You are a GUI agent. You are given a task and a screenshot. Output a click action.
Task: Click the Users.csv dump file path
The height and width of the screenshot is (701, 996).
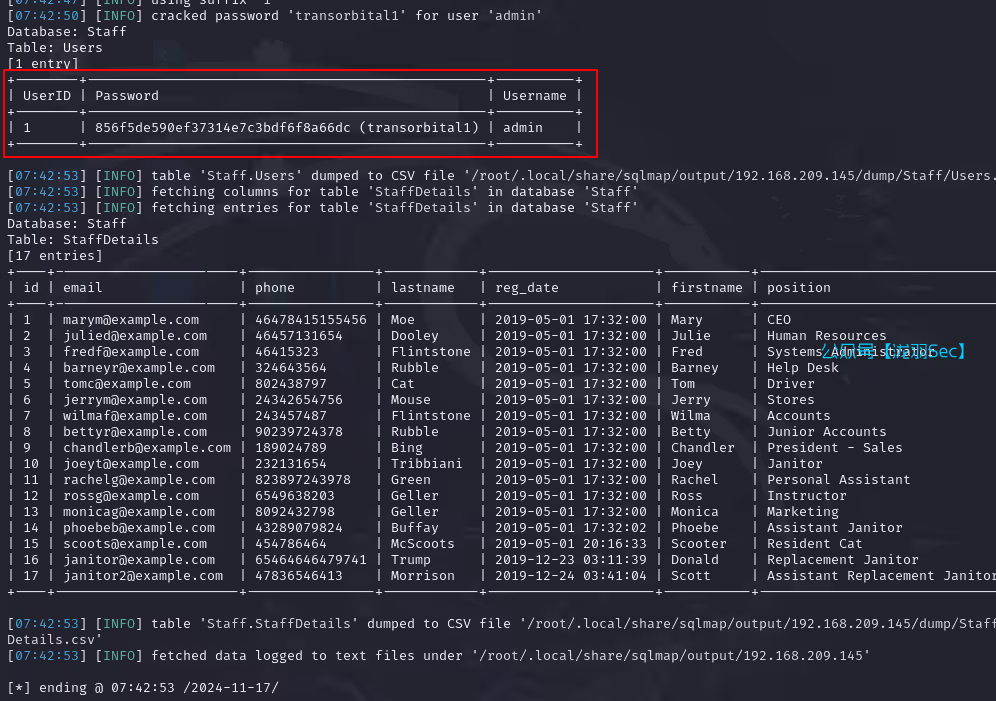(x=734, y=176)
